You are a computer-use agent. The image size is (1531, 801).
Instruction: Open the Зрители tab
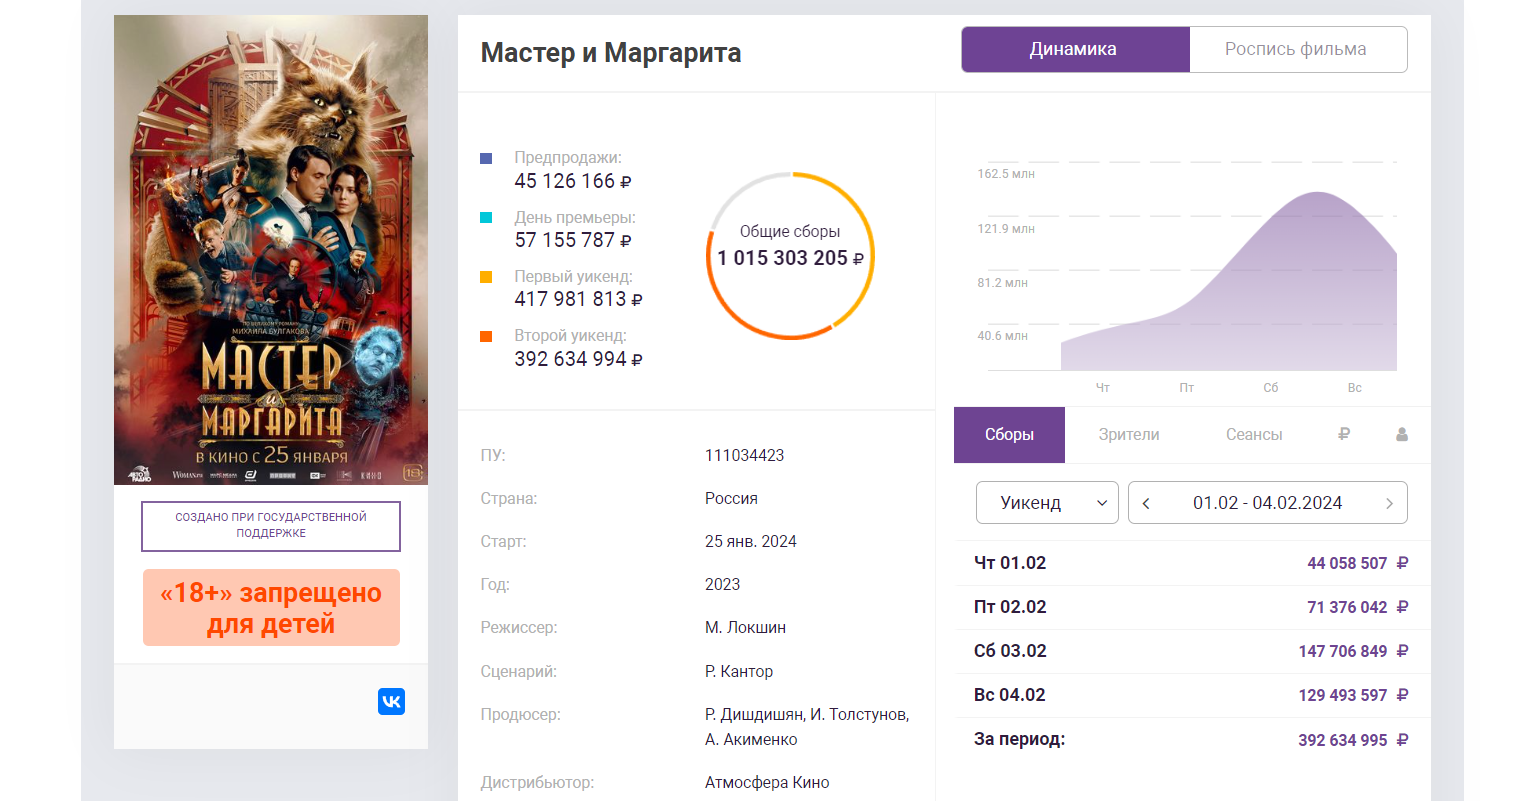[1130, 434]
